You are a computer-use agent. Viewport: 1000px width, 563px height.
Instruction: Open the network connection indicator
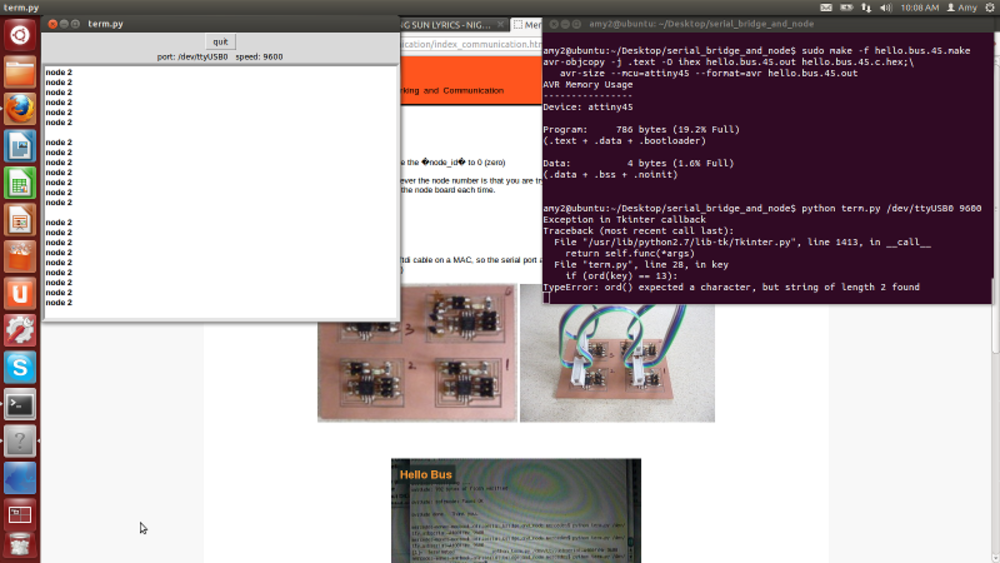(866, 8)
